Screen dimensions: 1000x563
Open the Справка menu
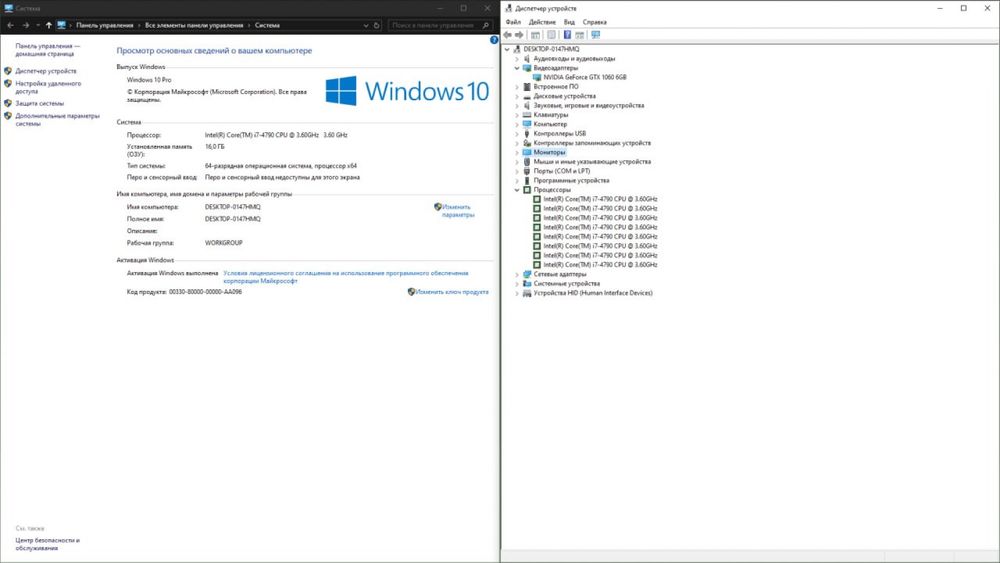click(x=595, y=22)
